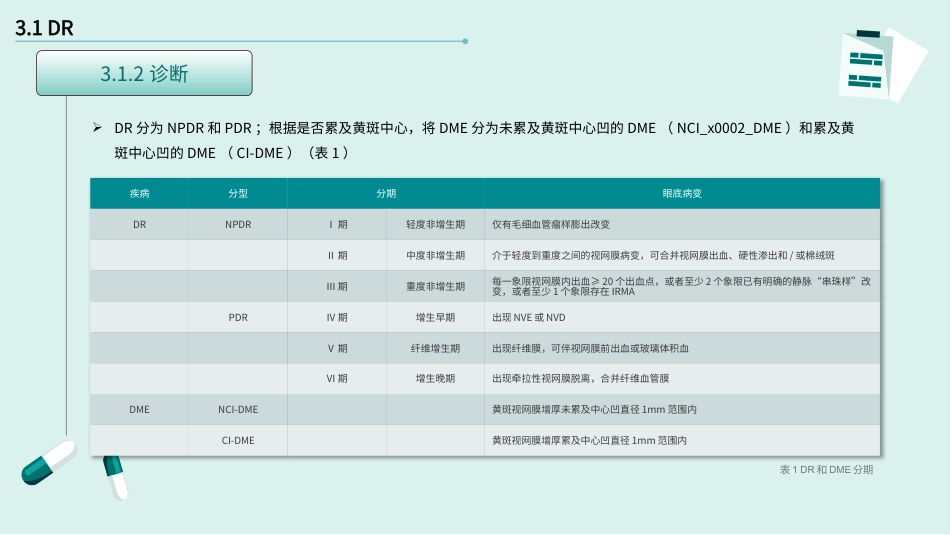Screen dimensions: 950x535
Task: Click the "眼底病变" table header
Action: tap(682, 193)
